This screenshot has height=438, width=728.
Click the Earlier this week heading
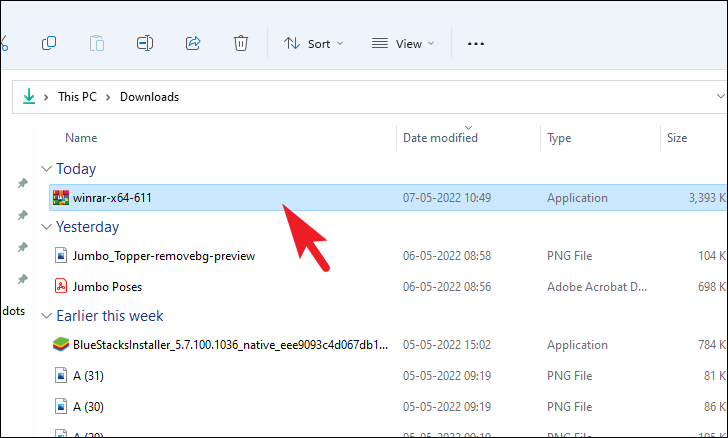110,316
